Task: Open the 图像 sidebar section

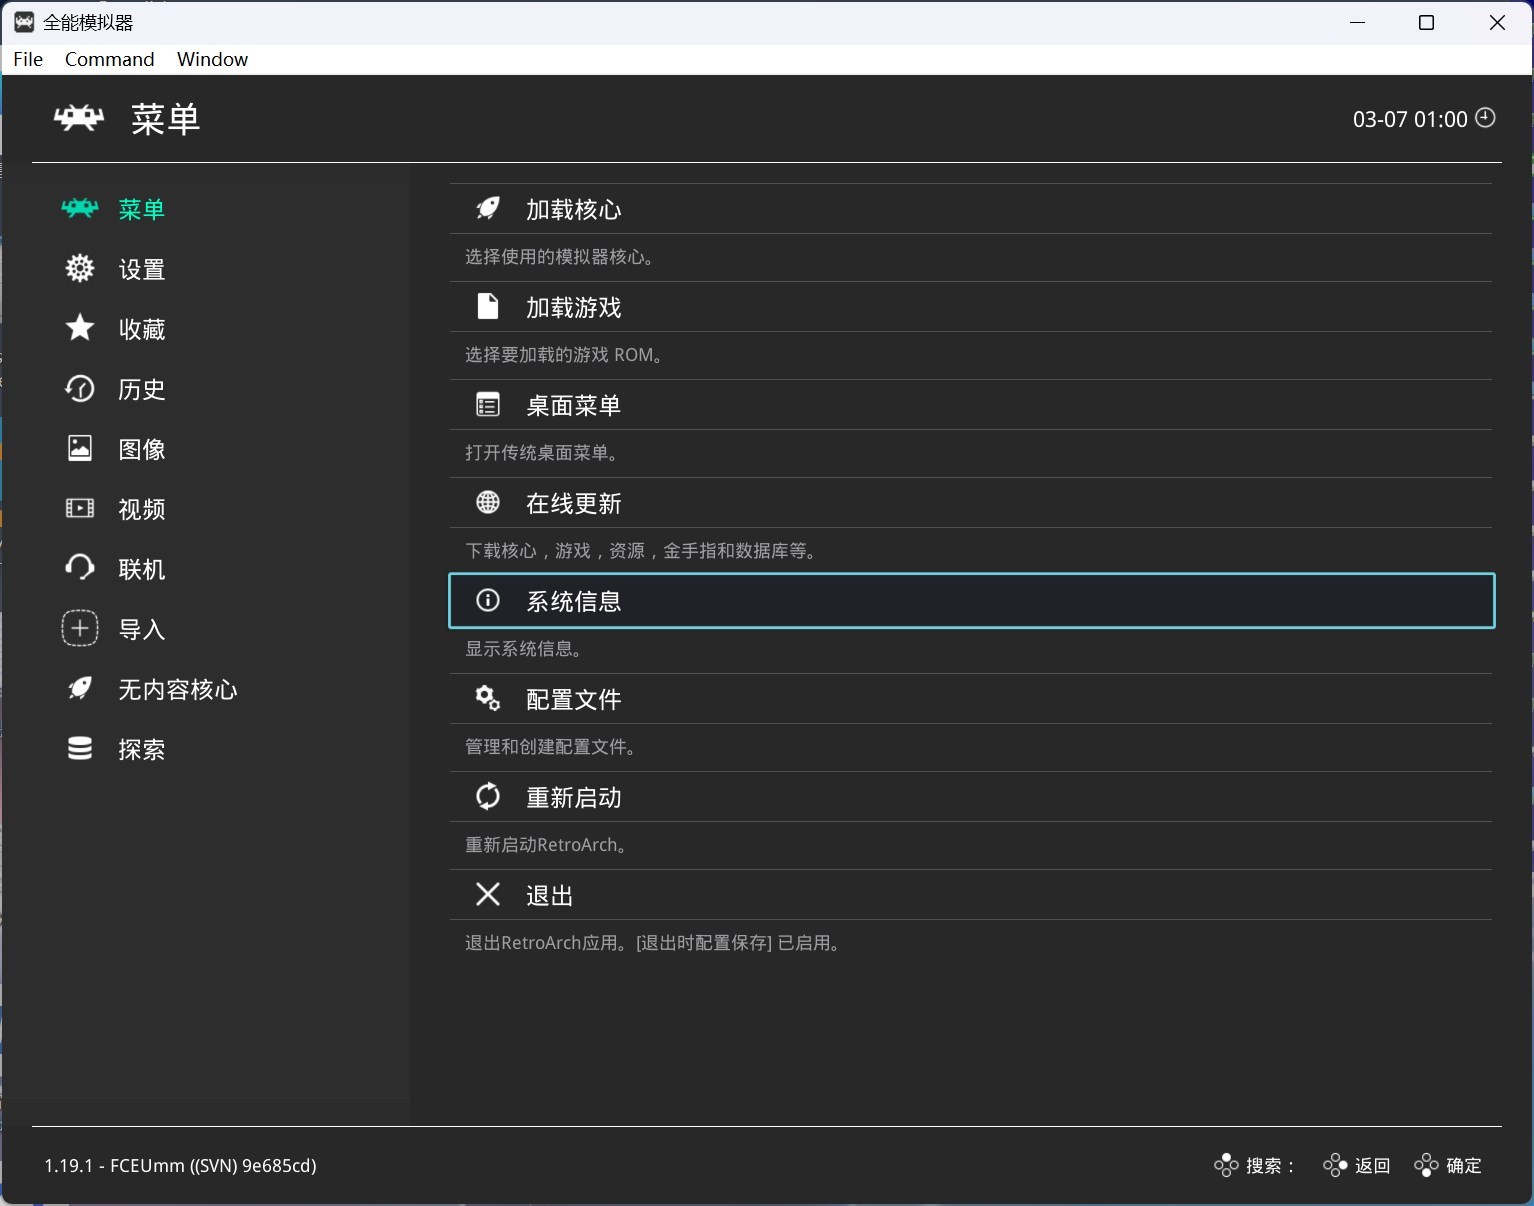Action: coord(142,449)
